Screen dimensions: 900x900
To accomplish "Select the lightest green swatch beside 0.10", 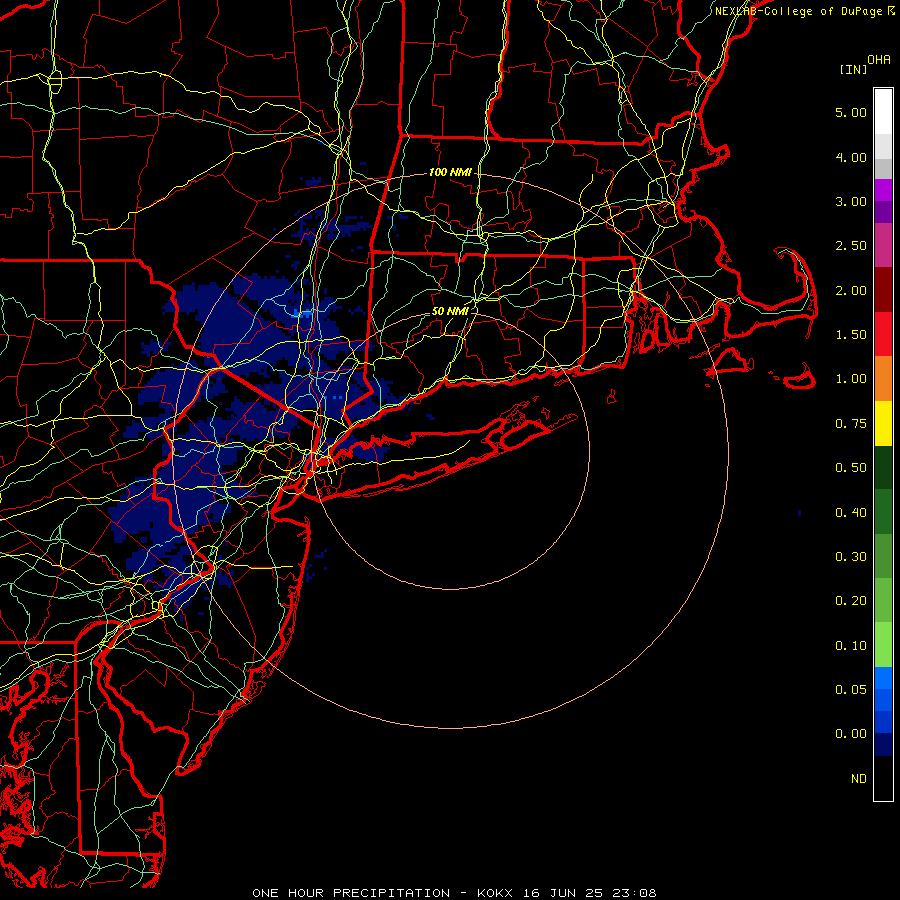I will (x=883, y=645).
